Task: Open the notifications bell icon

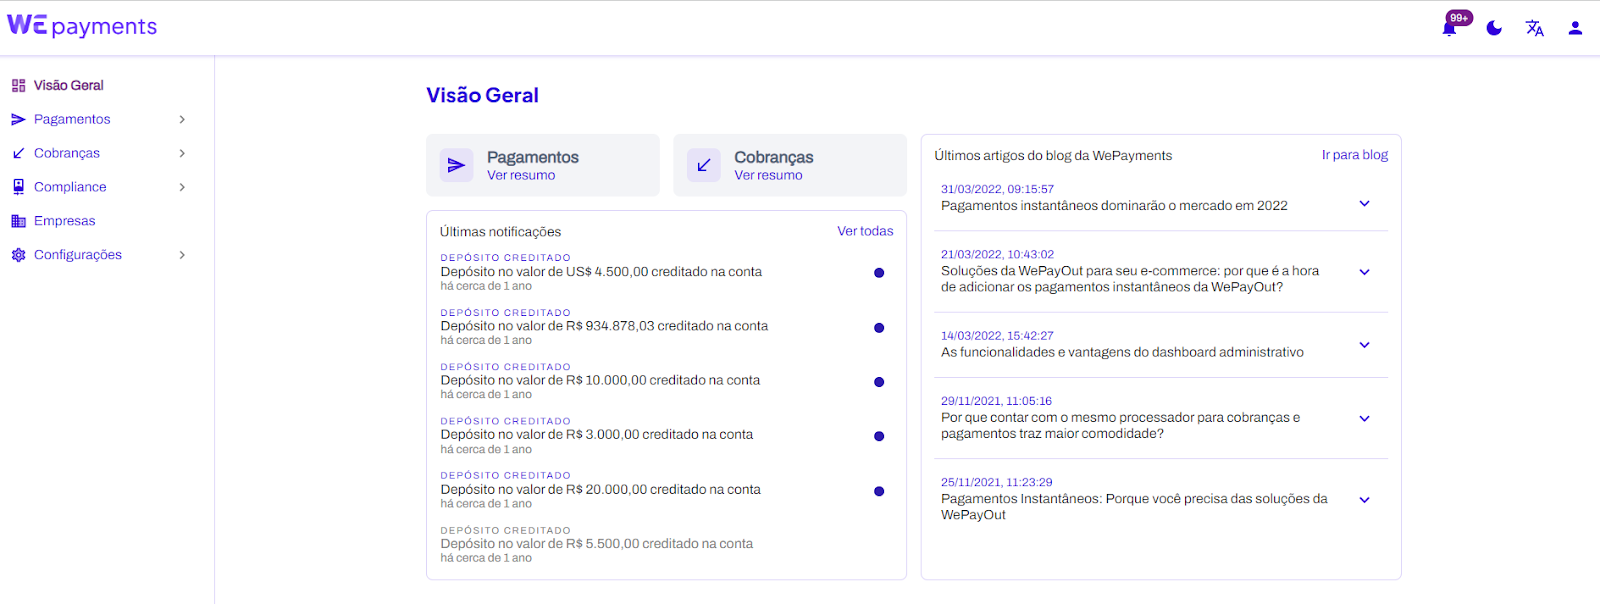Action: click(1449, 29)
